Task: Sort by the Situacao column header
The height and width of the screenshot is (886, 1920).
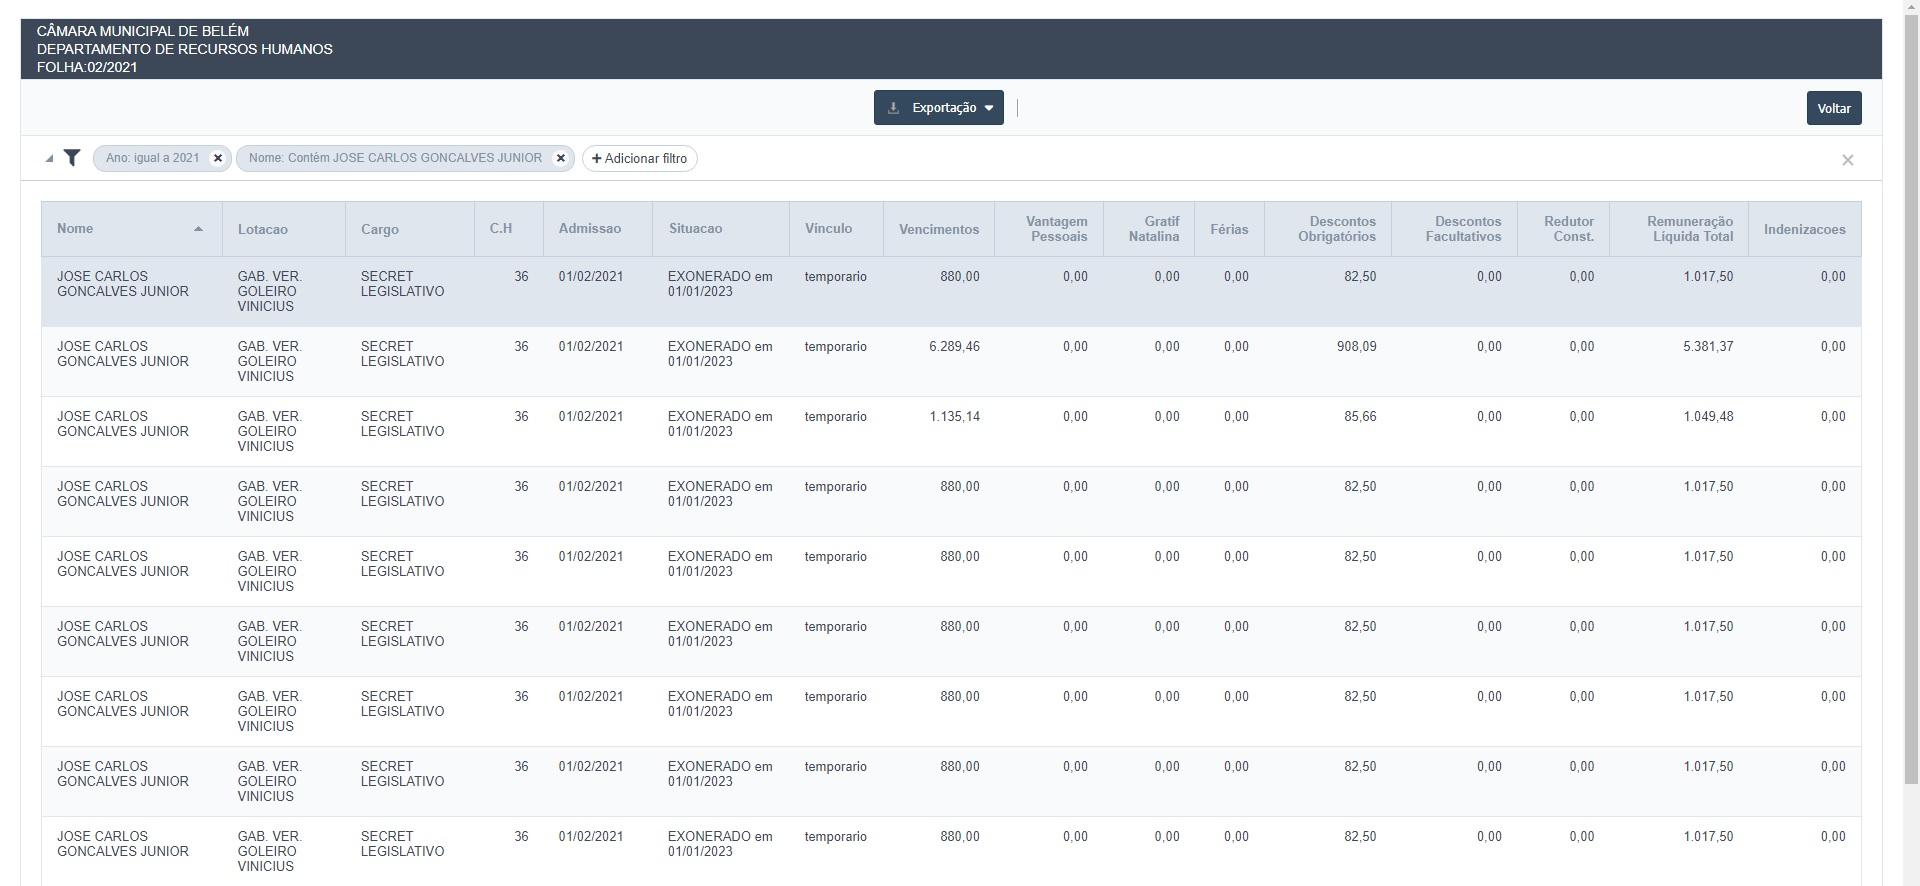Action: [695, 229]
